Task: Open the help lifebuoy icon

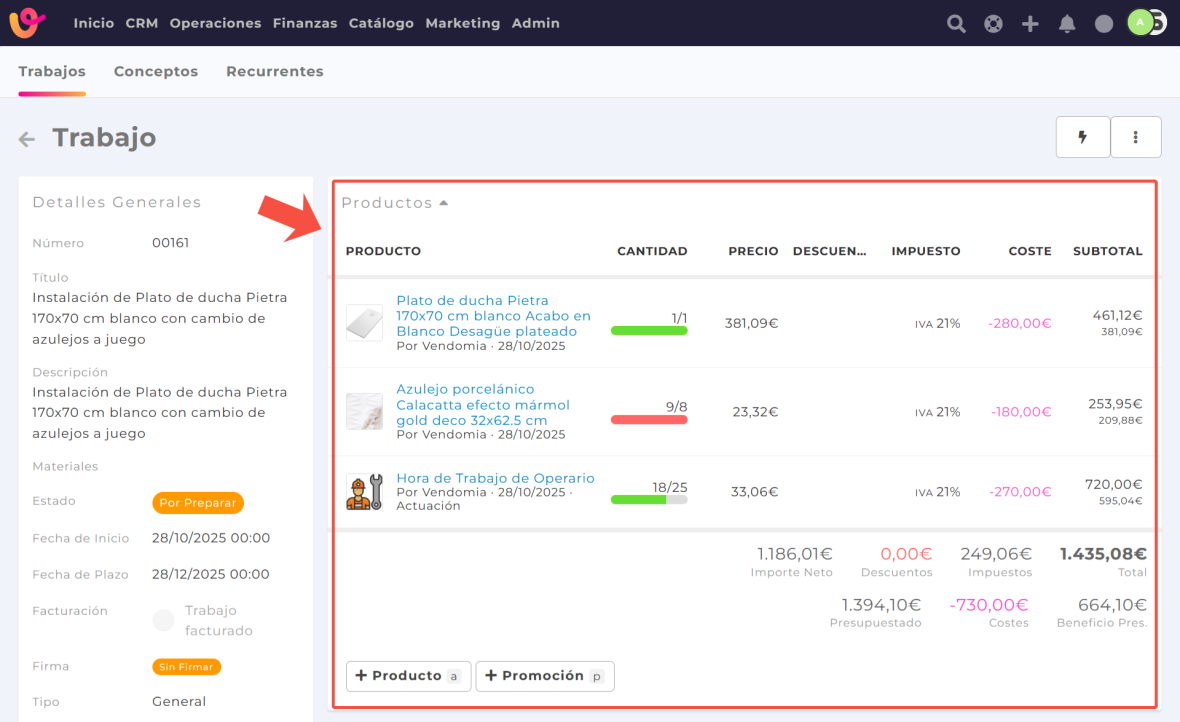Action: tap(993, 24)
